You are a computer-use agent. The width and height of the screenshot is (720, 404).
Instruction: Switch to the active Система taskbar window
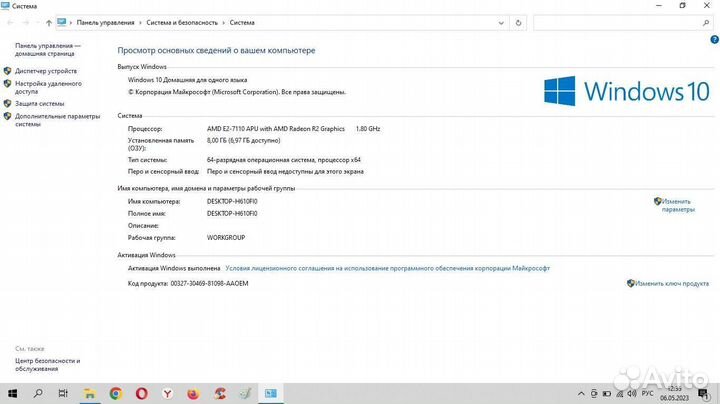point(271,393)
